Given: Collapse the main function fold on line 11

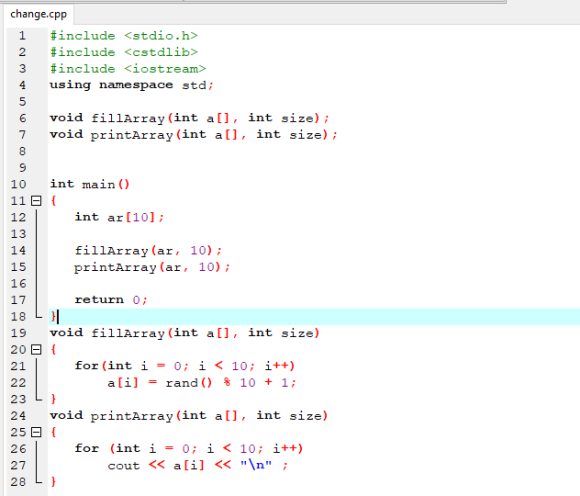Looking at the screenshot, I should tap(36, 201).
